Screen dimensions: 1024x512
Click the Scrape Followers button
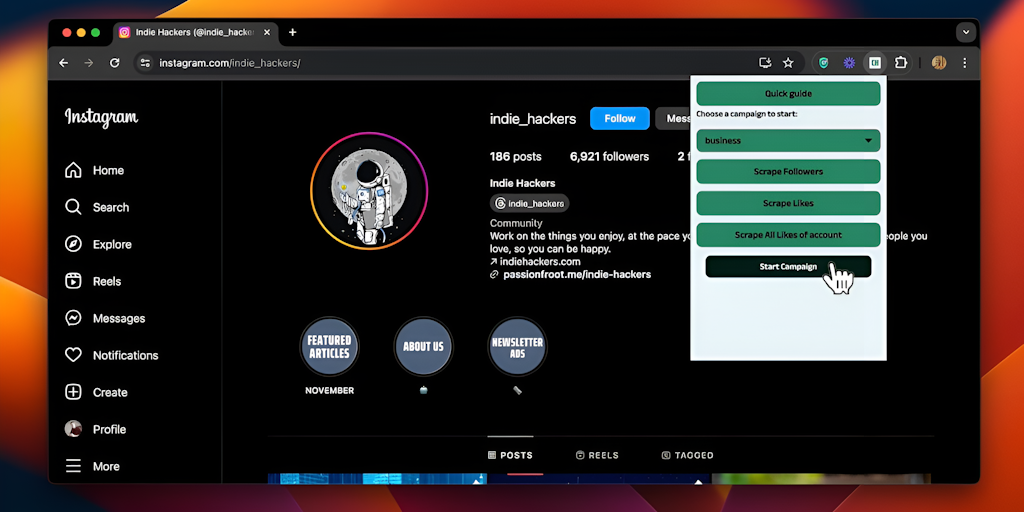coord(788,172)
